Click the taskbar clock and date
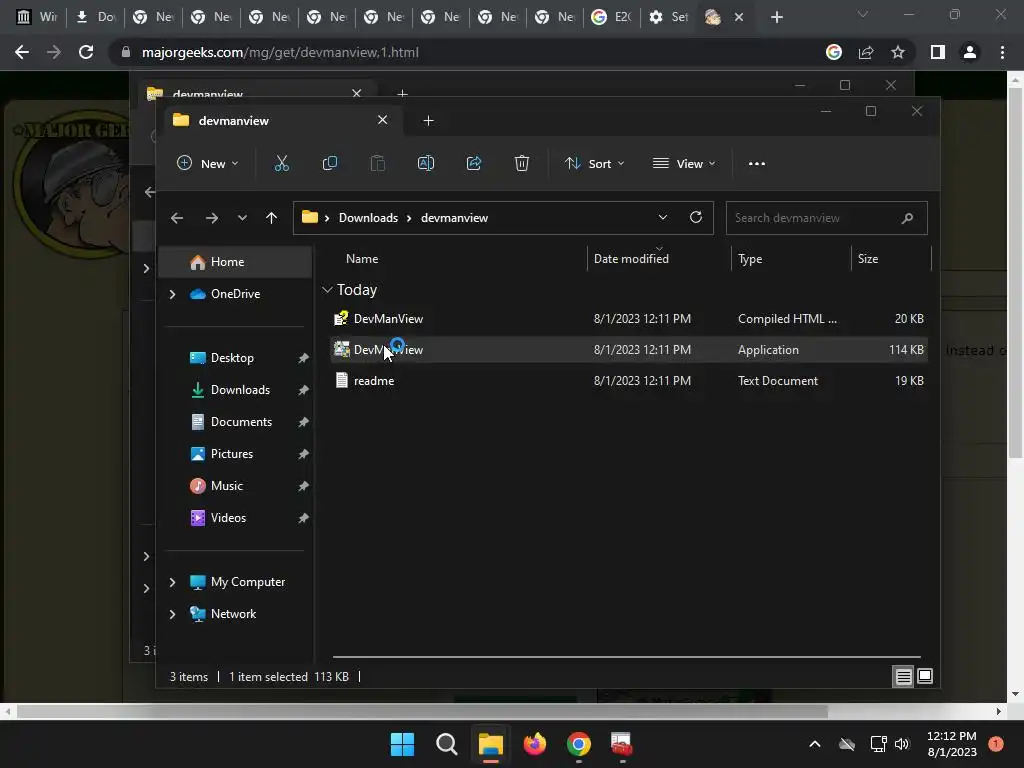The height and width of the screenshot is (768, 1024). point(952,744)
